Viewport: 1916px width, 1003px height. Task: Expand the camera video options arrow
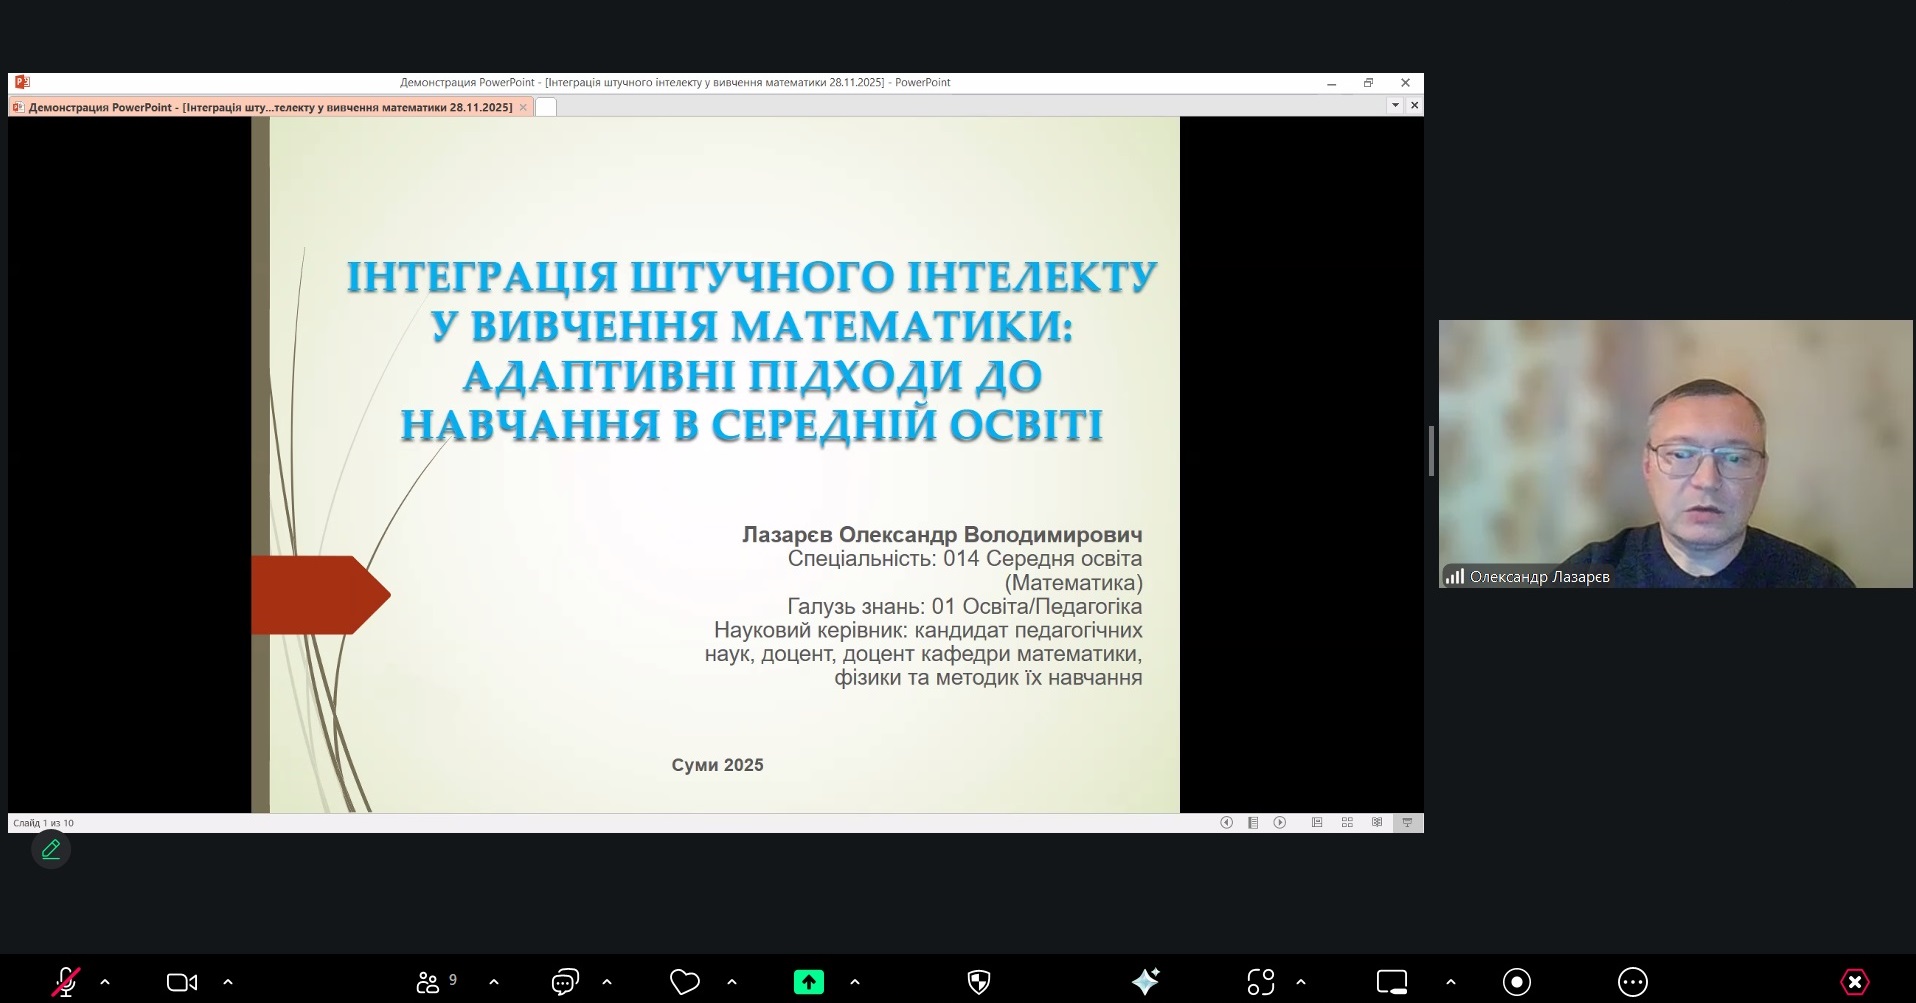pos(228,982)
